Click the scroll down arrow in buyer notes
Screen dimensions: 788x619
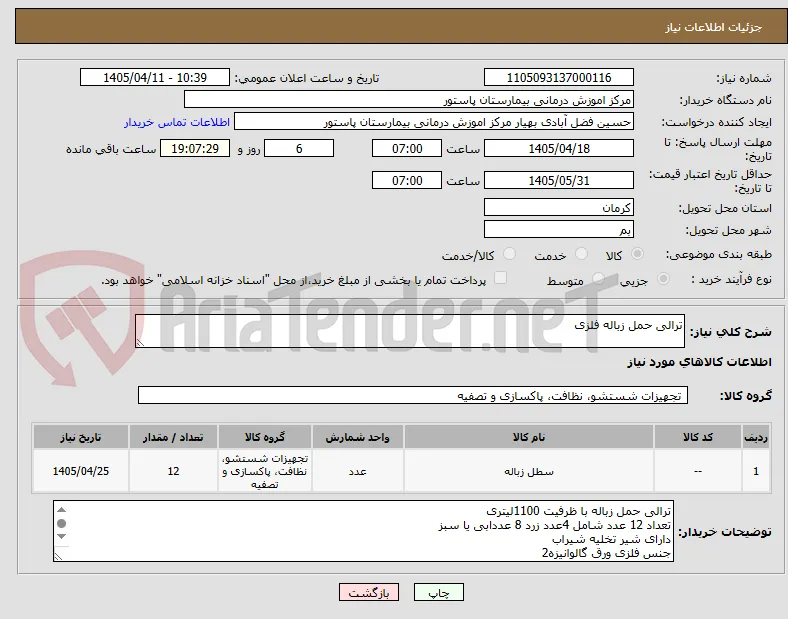pyautogui.click(x=61, y=537)
